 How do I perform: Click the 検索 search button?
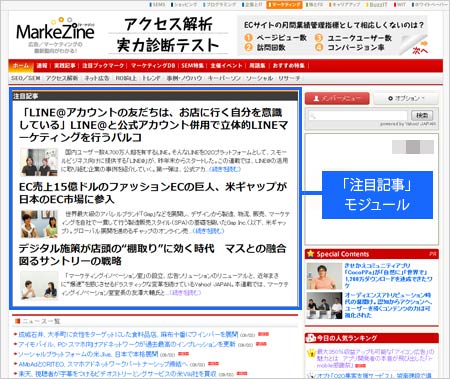[x=422, y=116]
